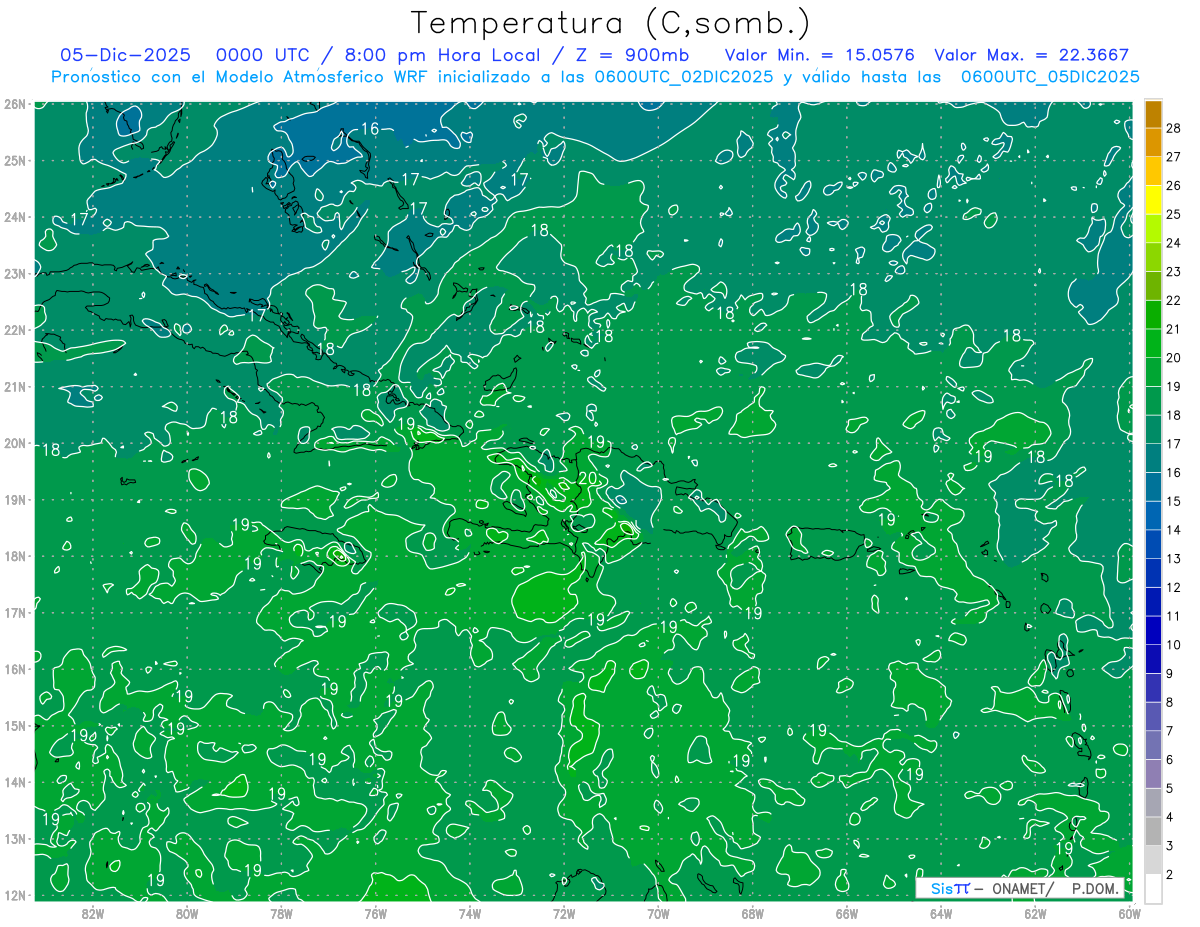Click the '0600UTC_02DIC2025' initialization timestamp
This screenshot has width=1200, height=927.
pyautogui.click(x=683, y=77)
